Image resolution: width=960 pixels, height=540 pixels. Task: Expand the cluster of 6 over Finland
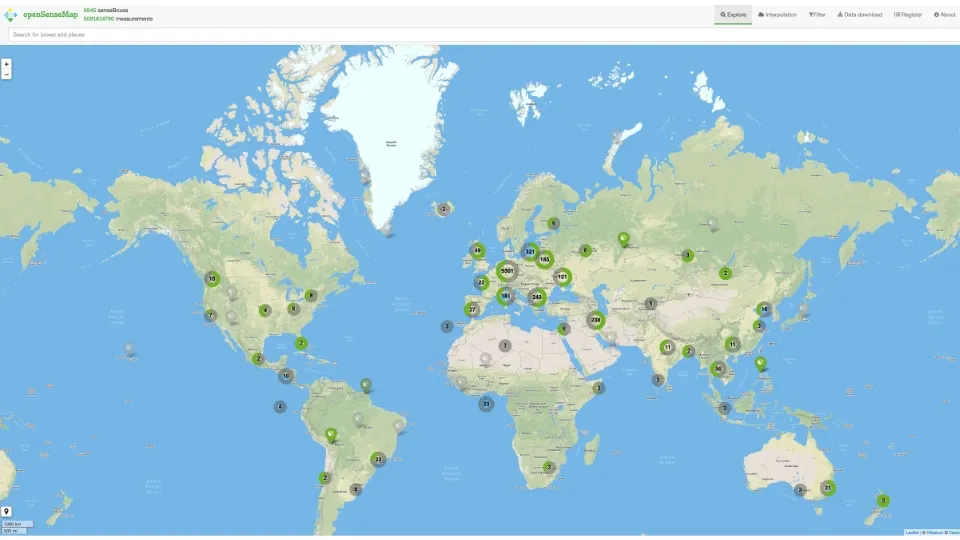(553, 223)
